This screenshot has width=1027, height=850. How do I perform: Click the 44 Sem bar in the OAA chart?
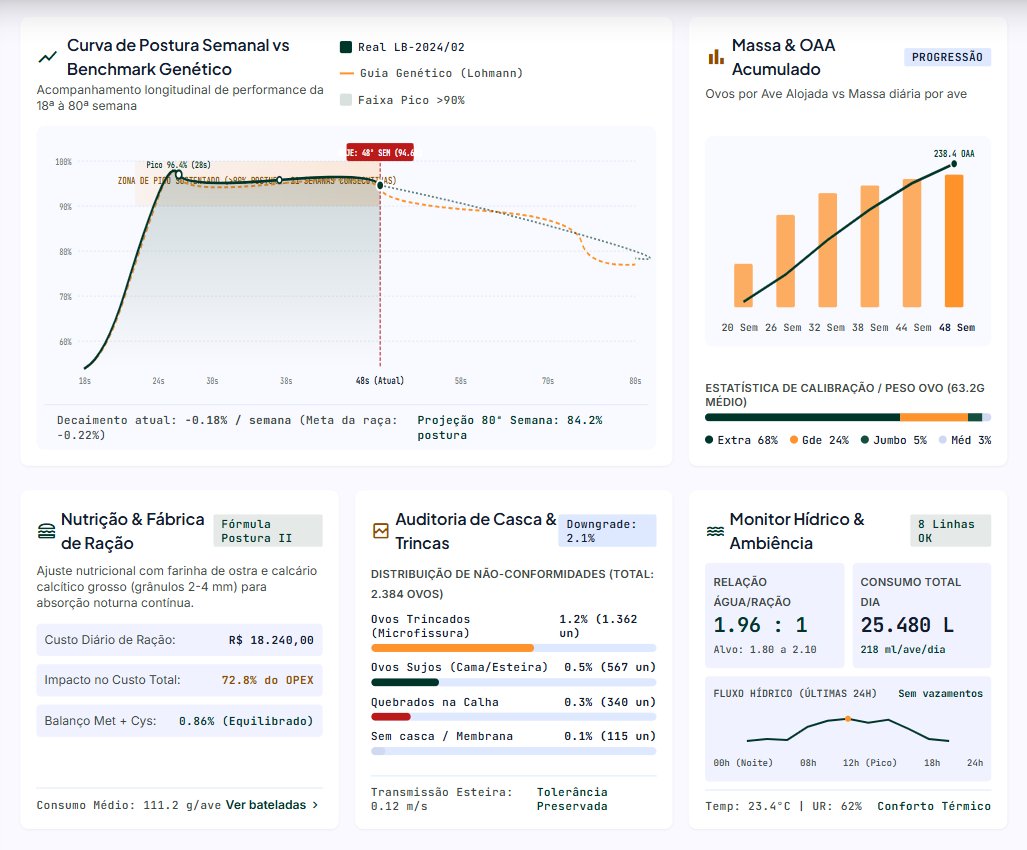pyautogui.click(x=912, y=243)
